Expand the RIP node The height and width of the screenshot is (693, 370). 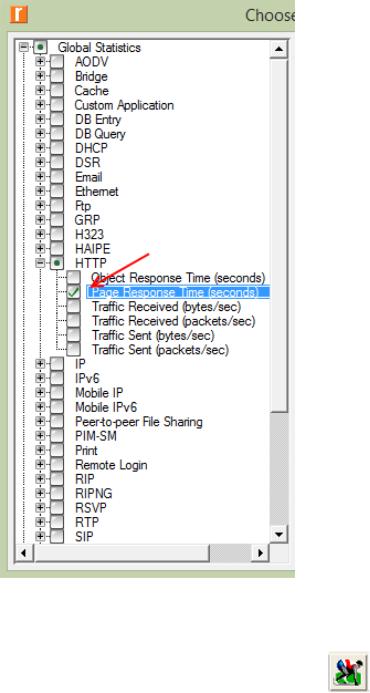pyautogui.click(x=40, y=479)
